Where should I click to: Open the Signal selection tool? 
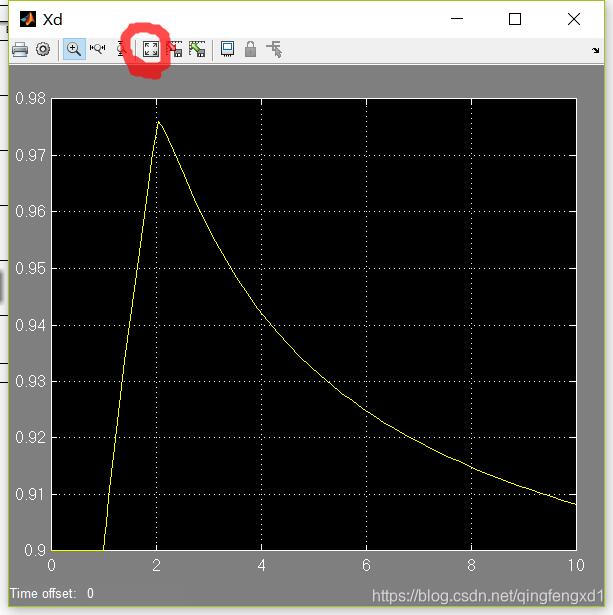274,49
